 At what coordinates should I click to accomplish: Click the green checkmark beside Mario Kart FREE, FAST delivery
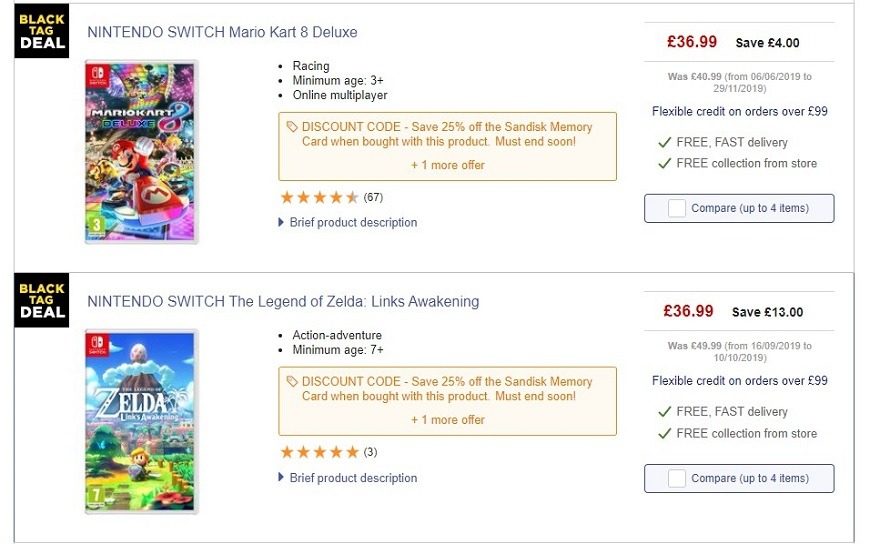(x=664, y=143)
